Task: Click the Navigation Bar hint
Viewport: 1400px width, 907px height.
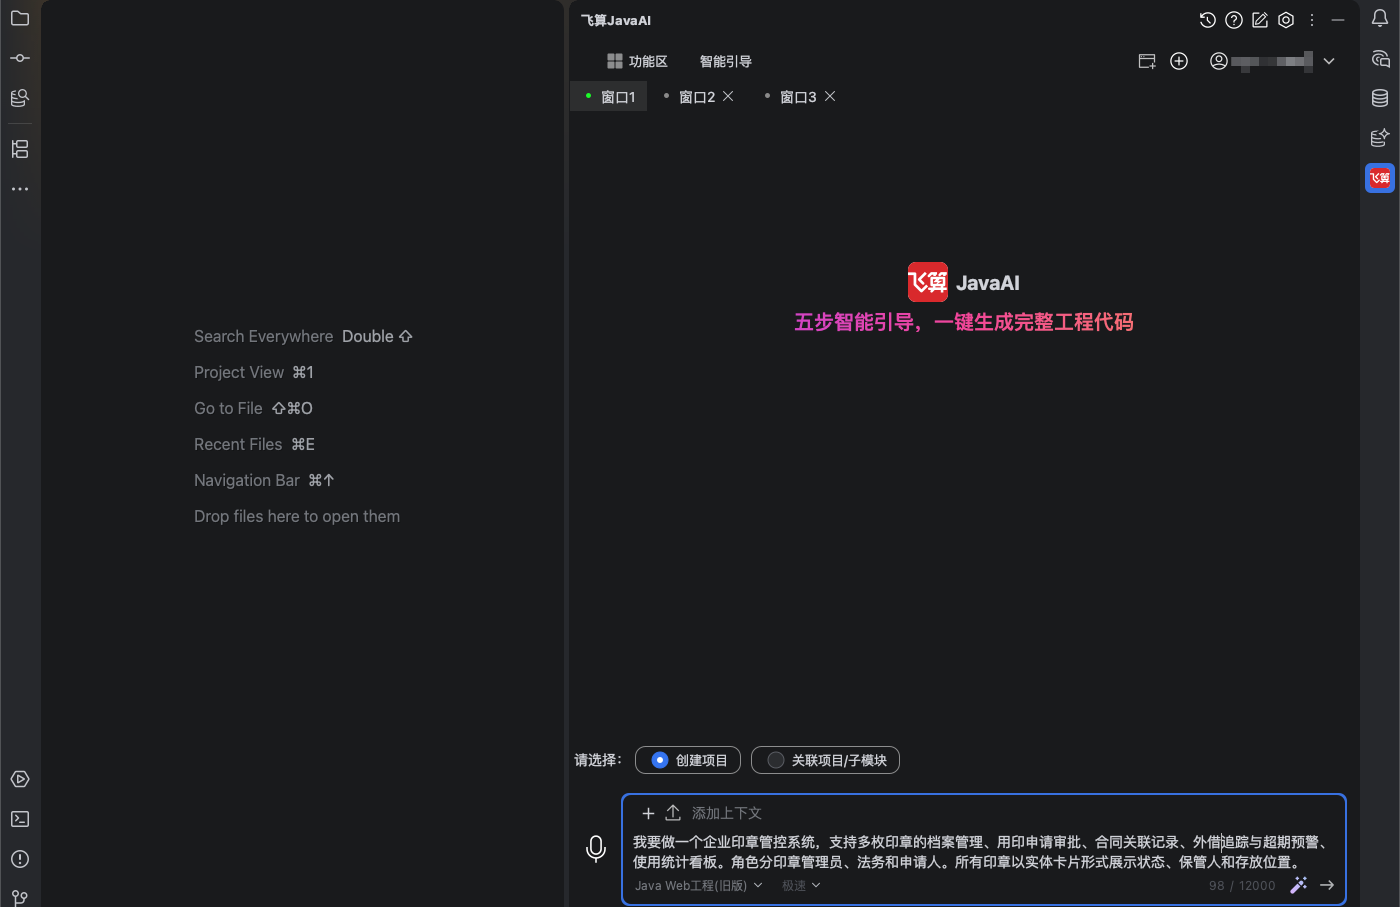Action: (264, 480)
